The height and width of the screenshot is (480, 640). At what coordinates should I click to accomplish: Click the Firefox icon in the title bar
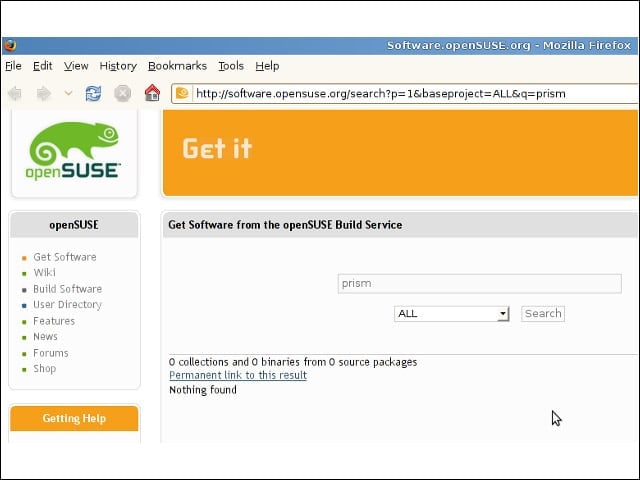[x=10, y=45]
